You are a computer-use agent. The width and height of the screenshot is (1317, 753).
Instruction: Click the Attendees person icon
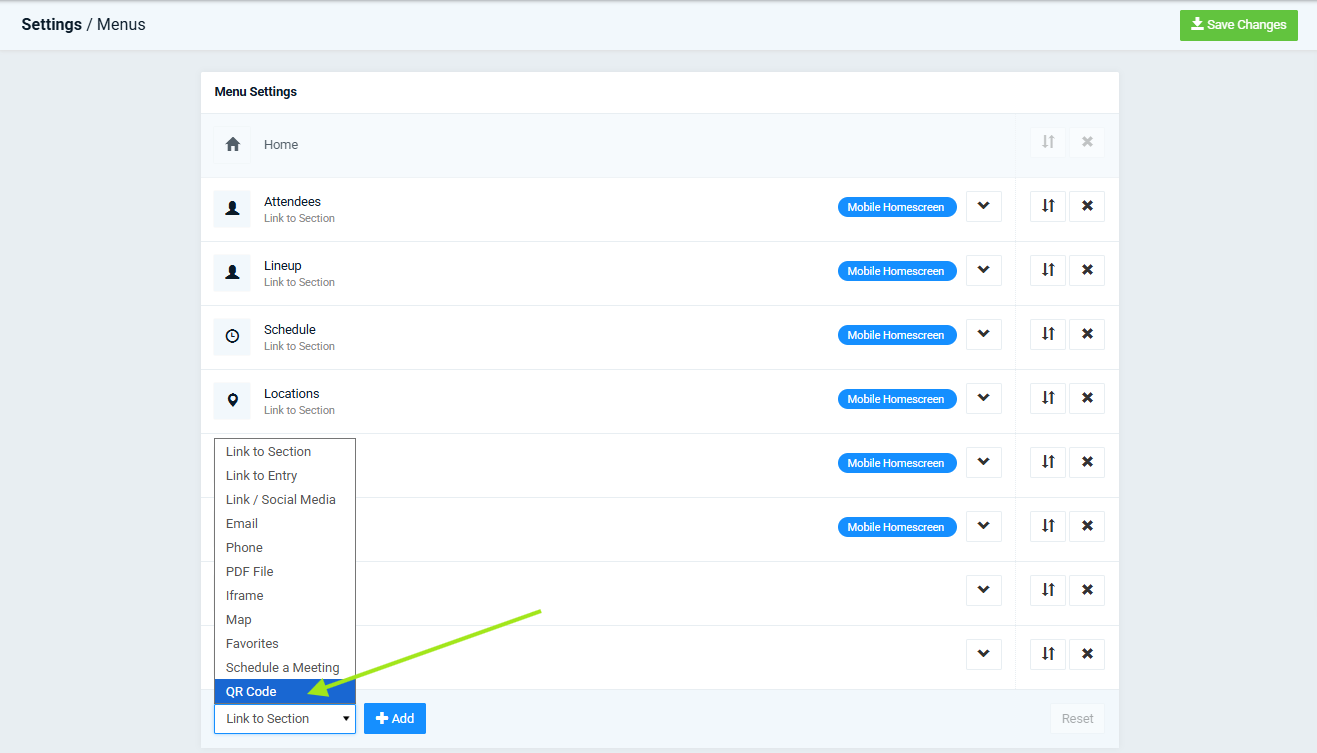(x=233, y=209)
